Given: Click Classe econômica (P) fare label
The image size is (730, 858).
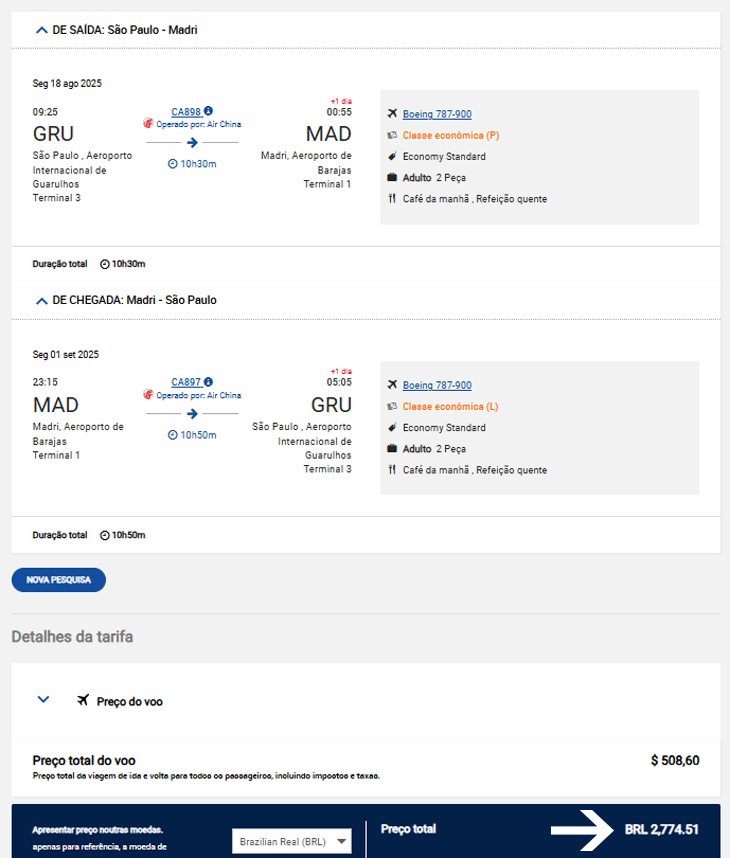Looking at the screenshot, I should (451, 135).
